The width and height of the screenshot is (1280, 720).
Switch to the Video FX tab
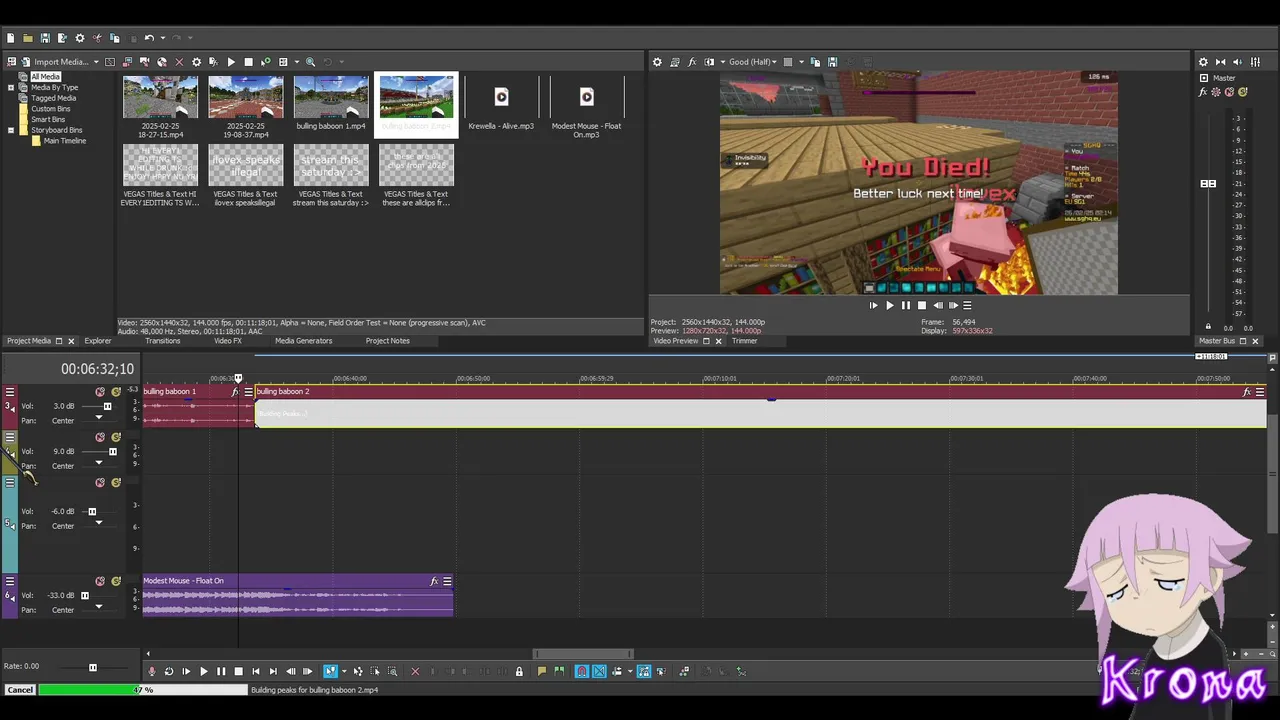[228, 341]
